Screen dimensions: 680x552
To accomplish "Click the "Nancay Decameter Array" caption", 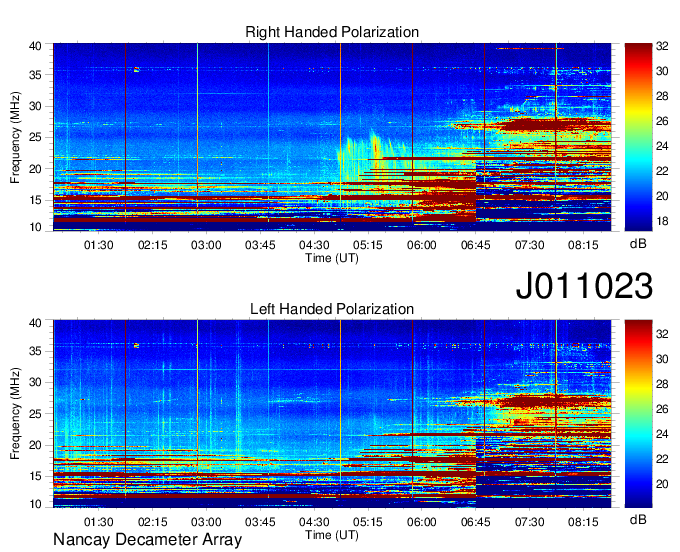I will click(147, 540).
